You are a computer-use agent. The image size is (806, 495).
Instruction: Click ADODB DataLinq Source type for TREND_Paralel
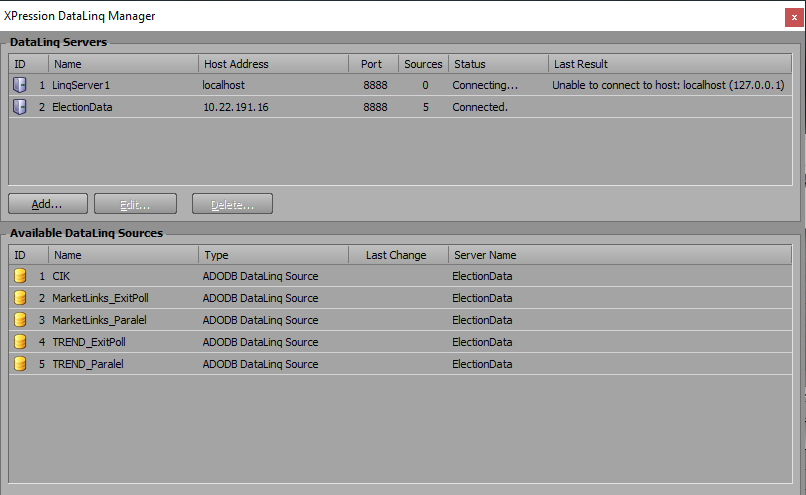pyautogui.click(x=260, y=364)
